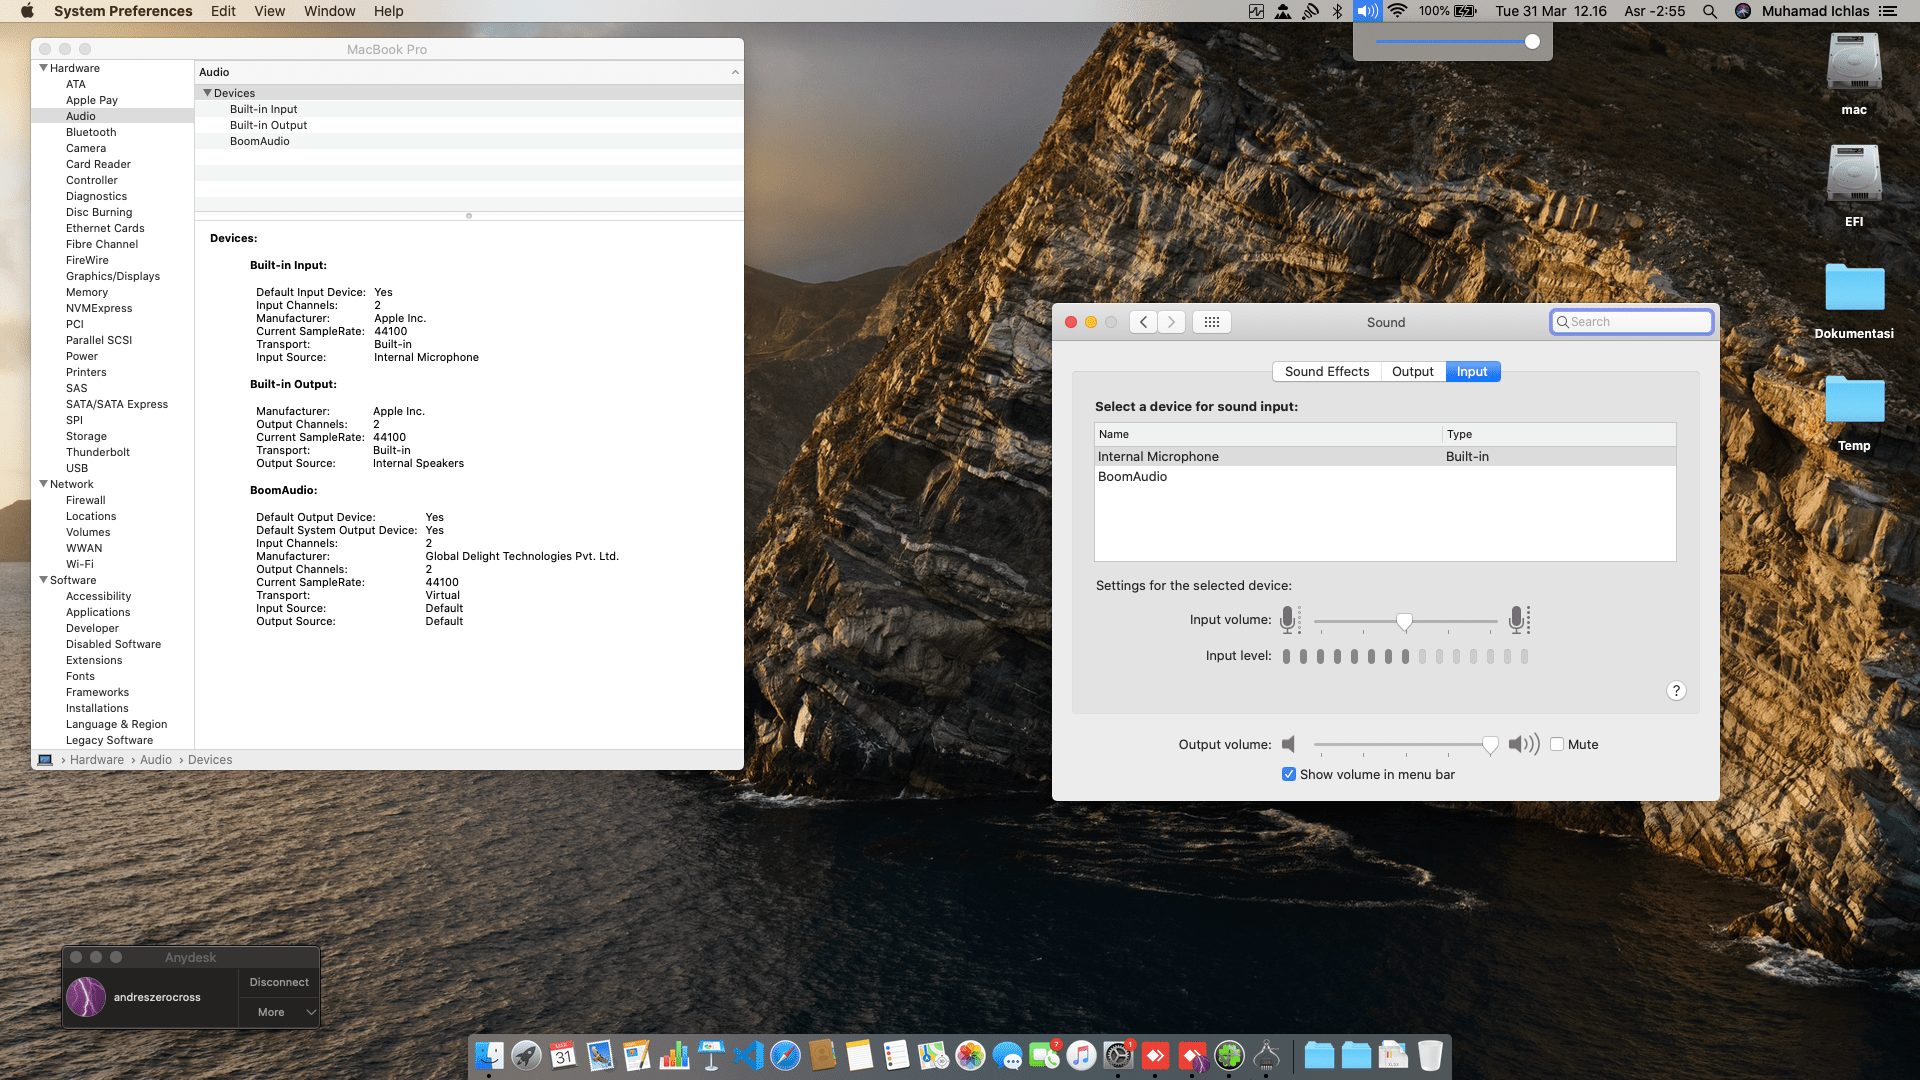1920x1080 pixels.
Task: Click the show all preferences grid icon
Action: click(1211, 322)
